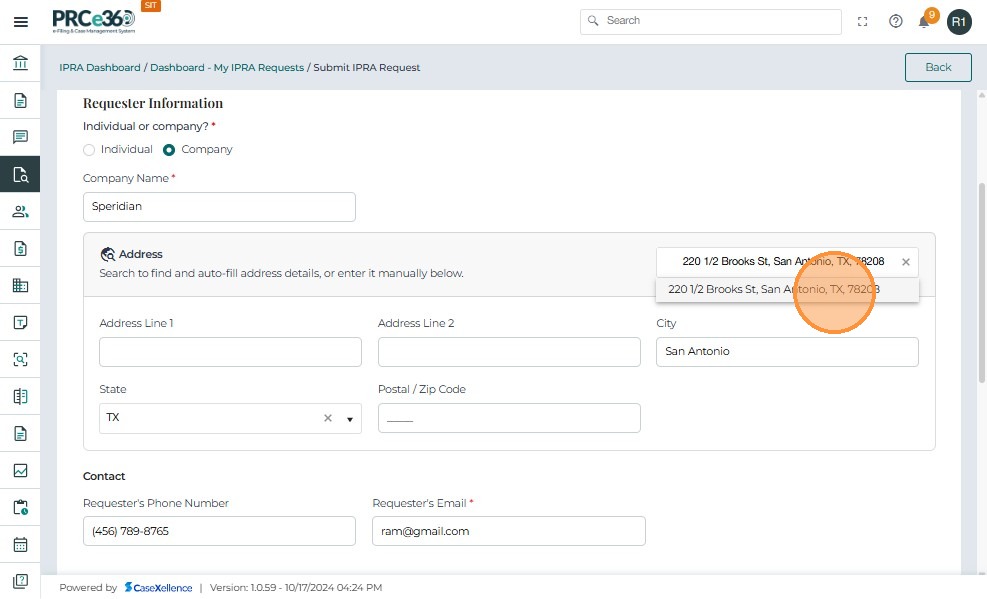Open the hamburger navigation menu
Image resolution: width=987 pixels, height=599 pixels.
20,21
